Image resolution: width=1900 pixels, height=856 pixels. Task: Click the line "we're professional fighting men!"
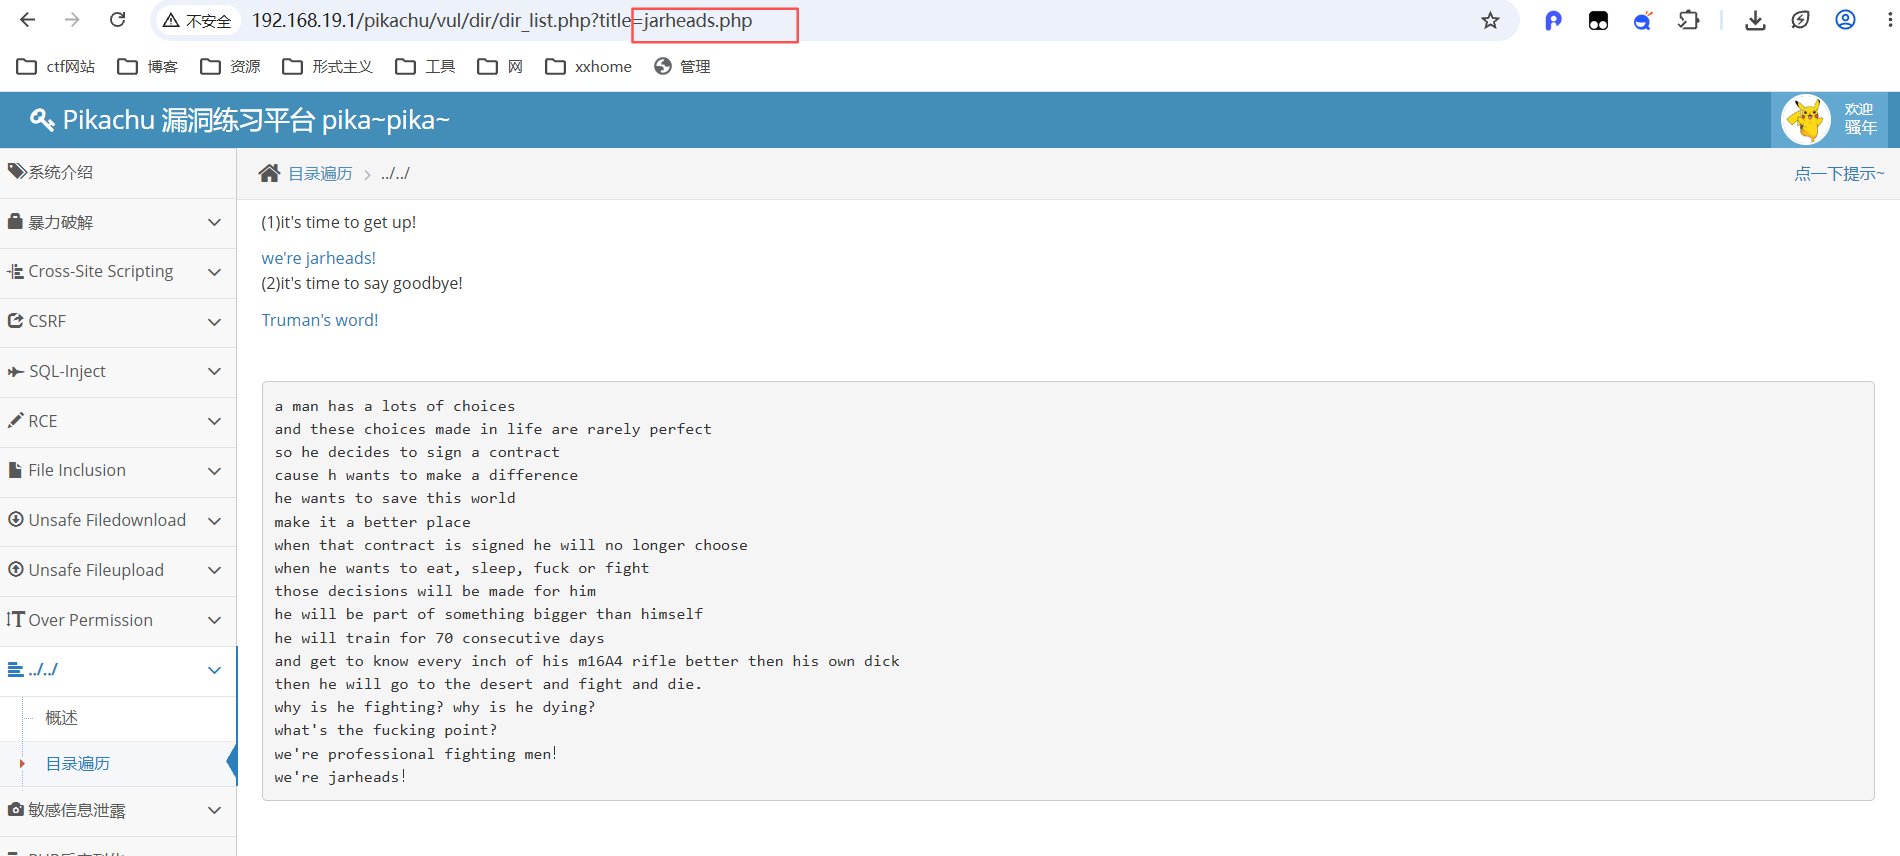[416, 754]
